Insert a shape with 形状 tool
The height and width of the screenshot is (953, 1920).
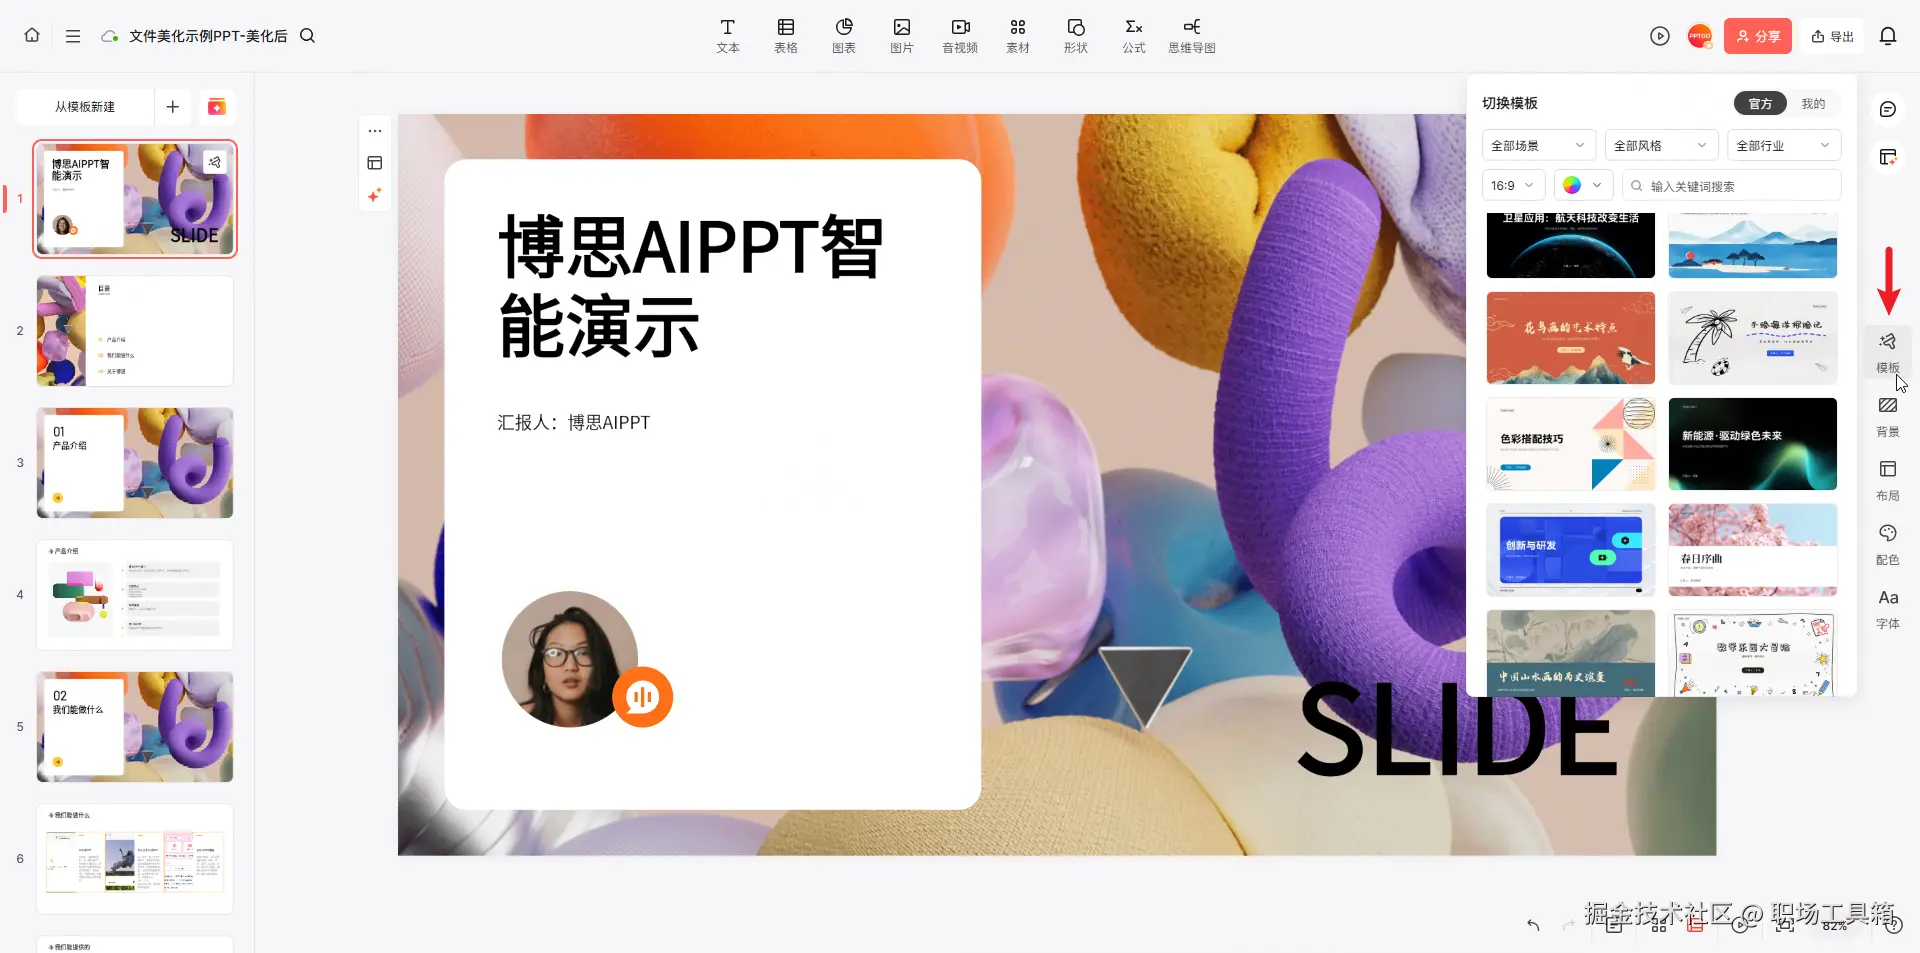[x=1076, y=35]
